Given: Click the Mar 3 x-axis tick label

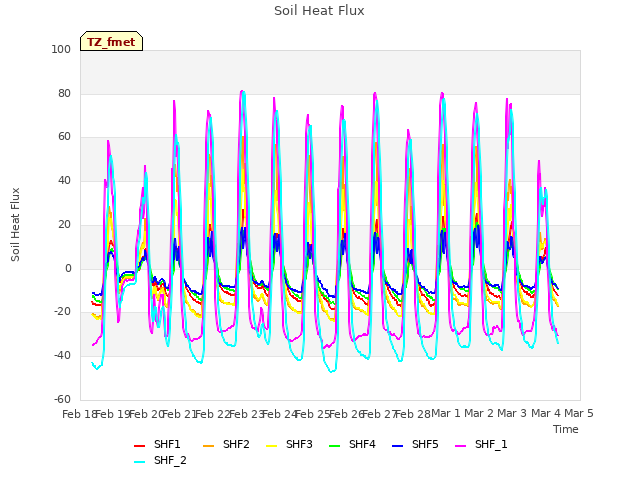Looking at the screenshot, I should [512, 413].
